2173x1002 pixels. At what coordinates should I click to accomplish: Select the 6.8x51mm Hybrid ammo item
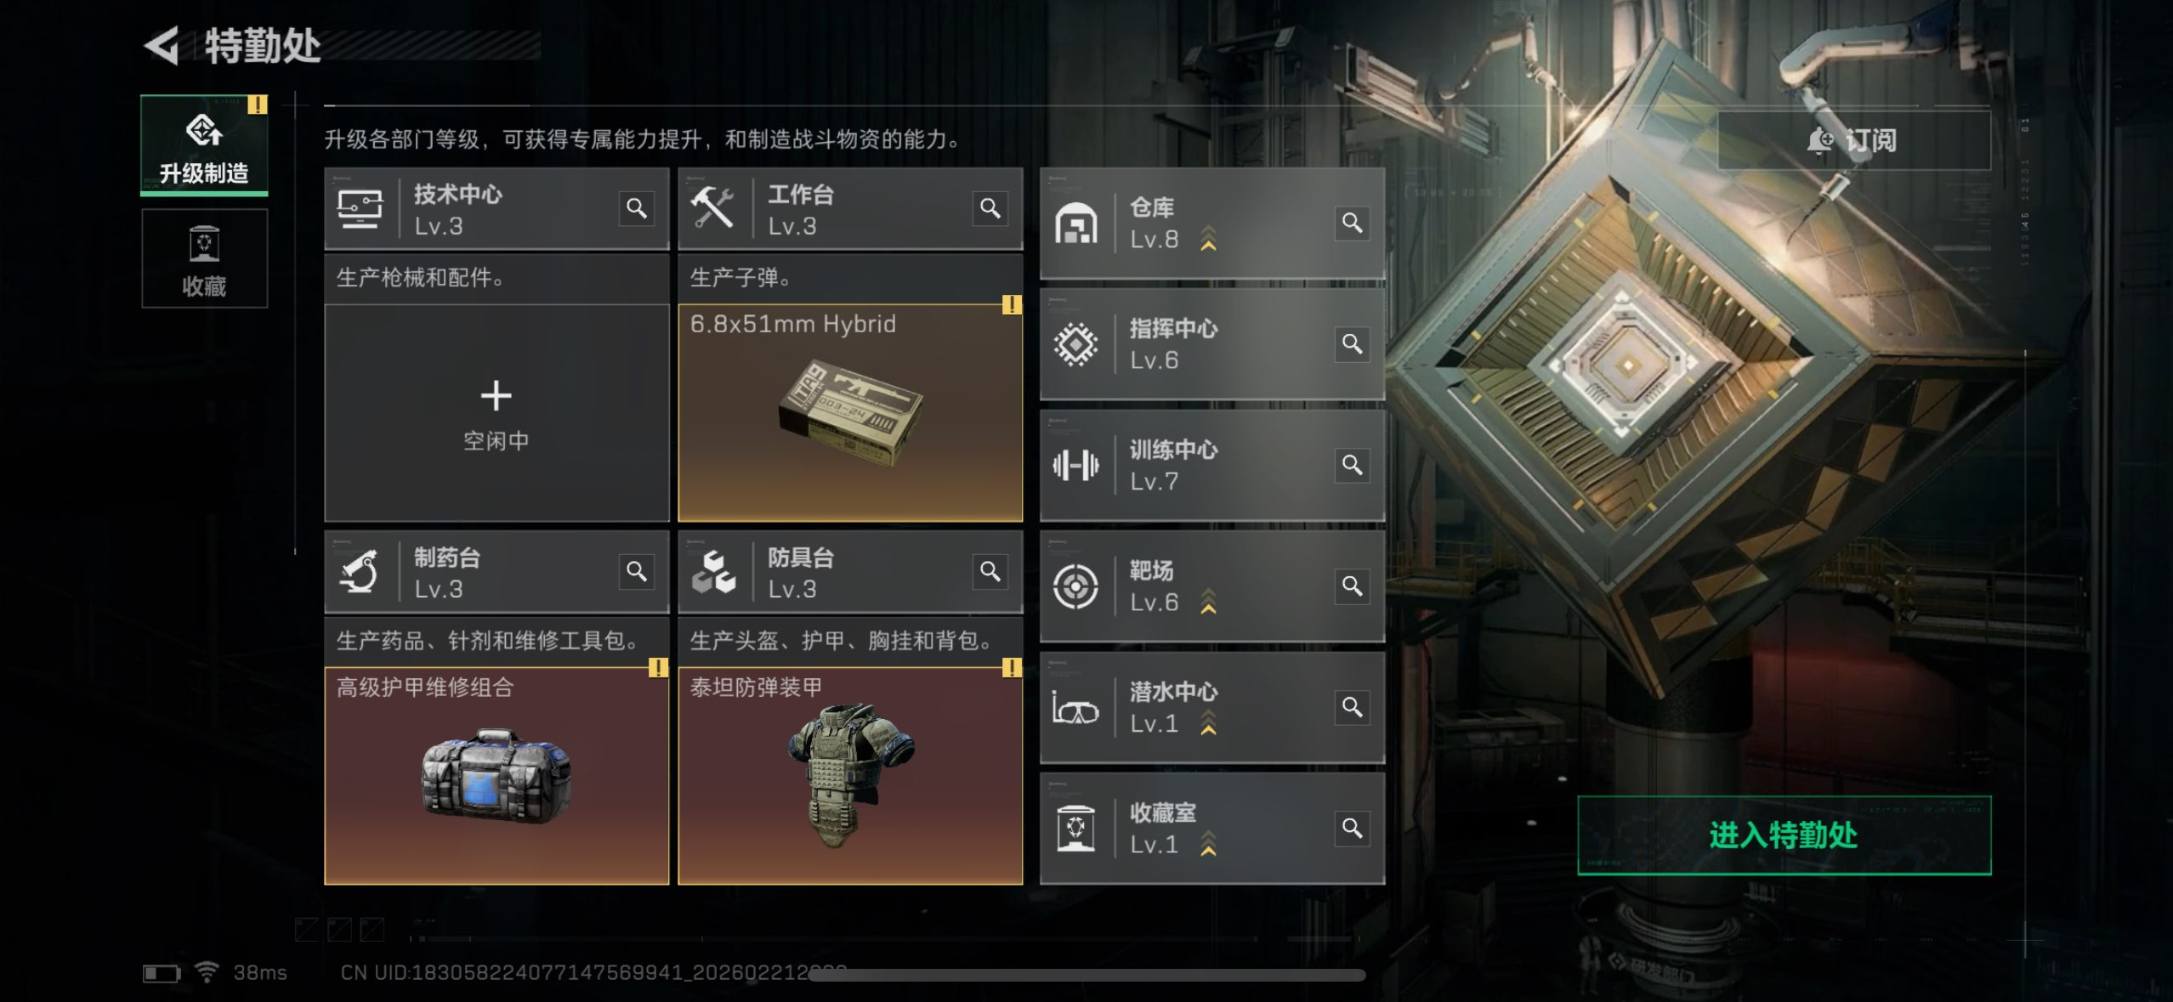tap(850, 413)
